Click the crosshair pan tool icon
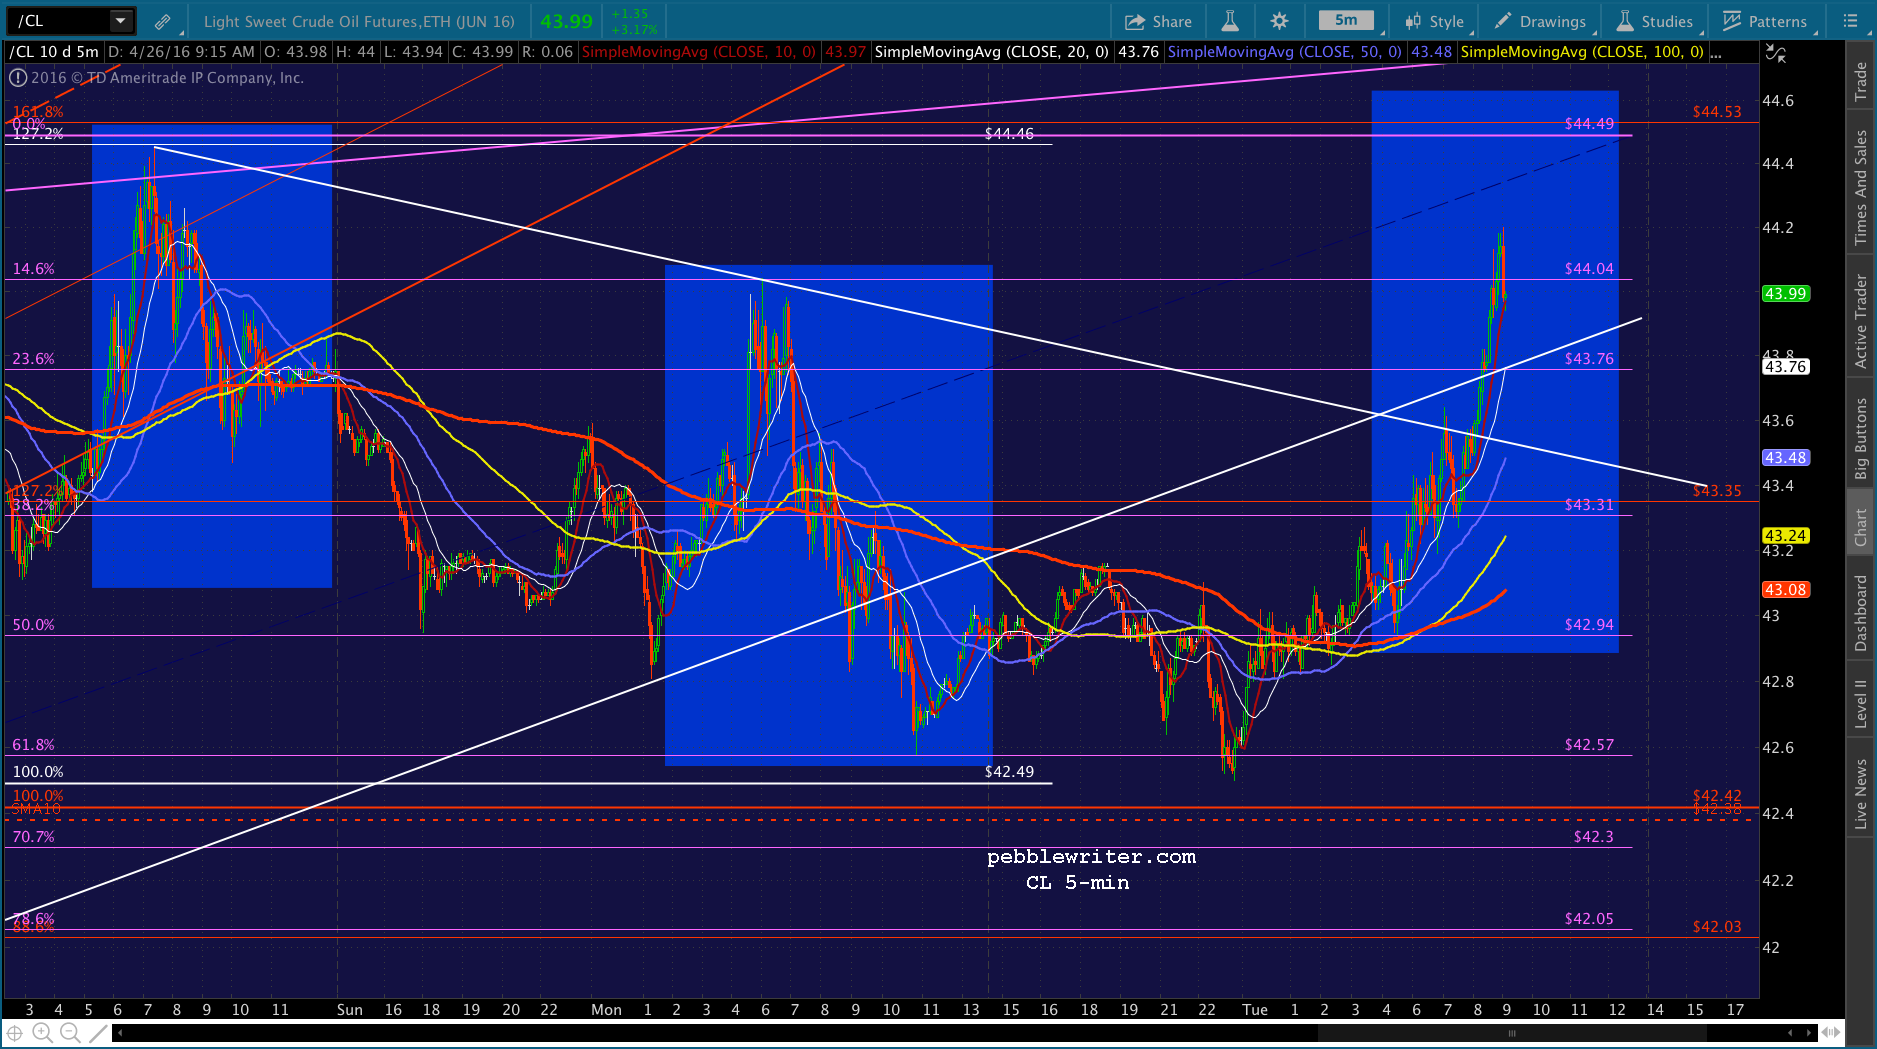 tap(15, 1033)
